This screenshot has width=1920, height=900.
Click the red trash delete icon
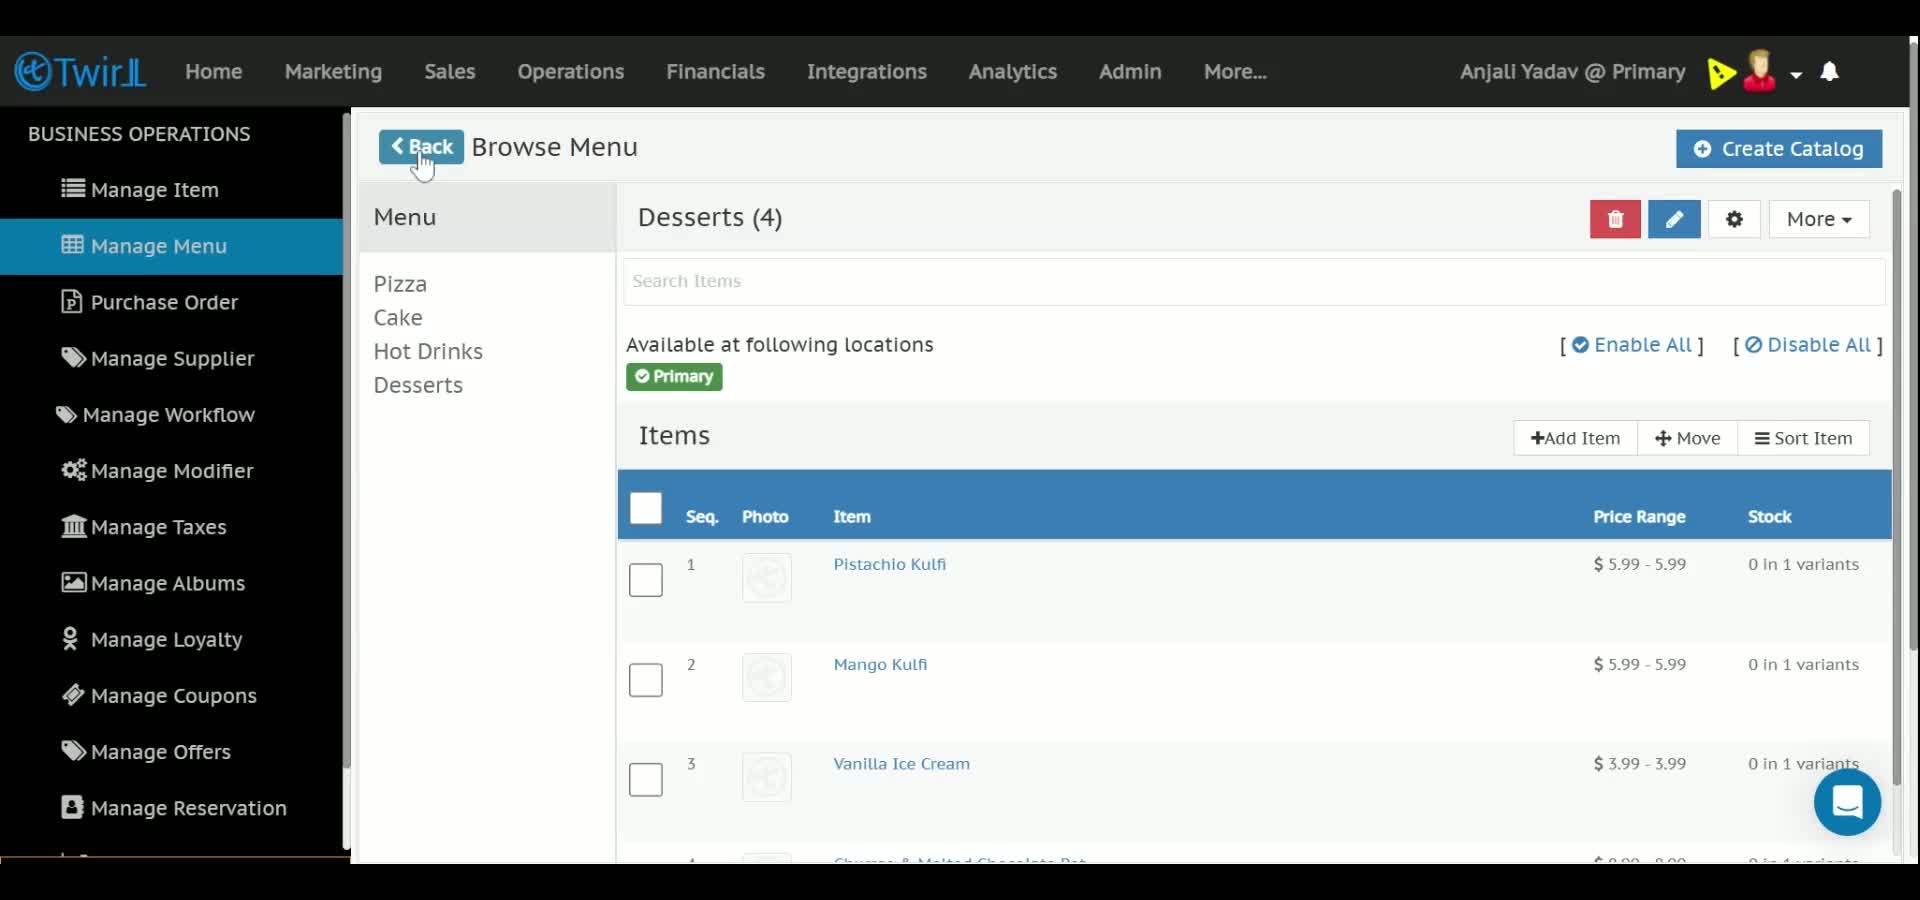pyautogui.click(x=1615, y=219)
